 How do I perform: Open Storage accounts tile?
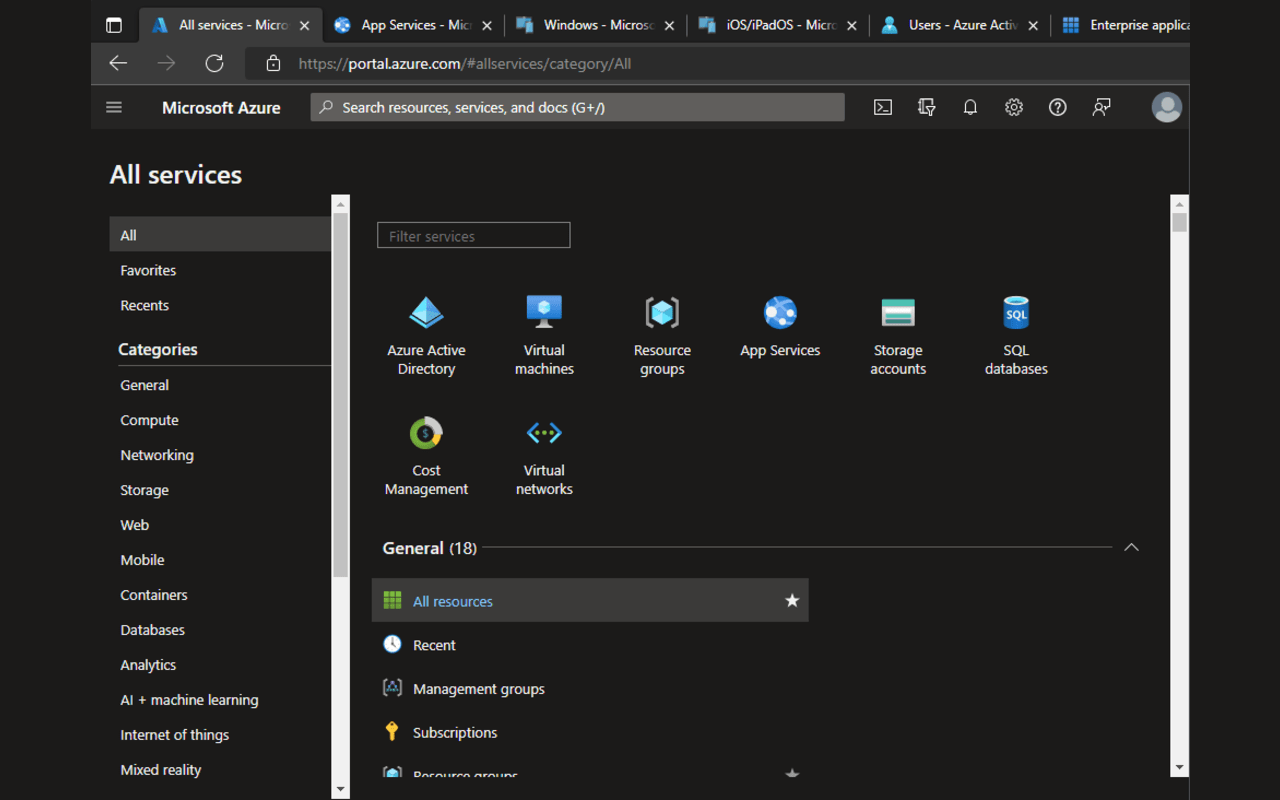pyautogui.click(x=898, y=337)
